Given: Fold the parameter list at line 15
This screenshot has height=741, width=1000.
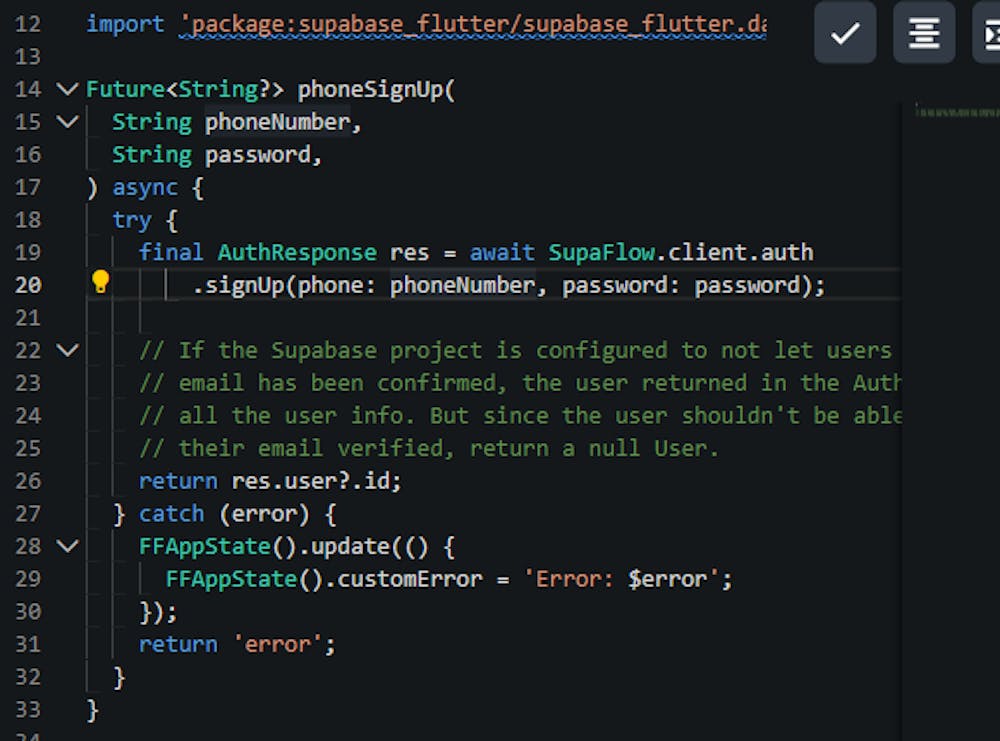Looking at the screenshot, I should point(67,122).
